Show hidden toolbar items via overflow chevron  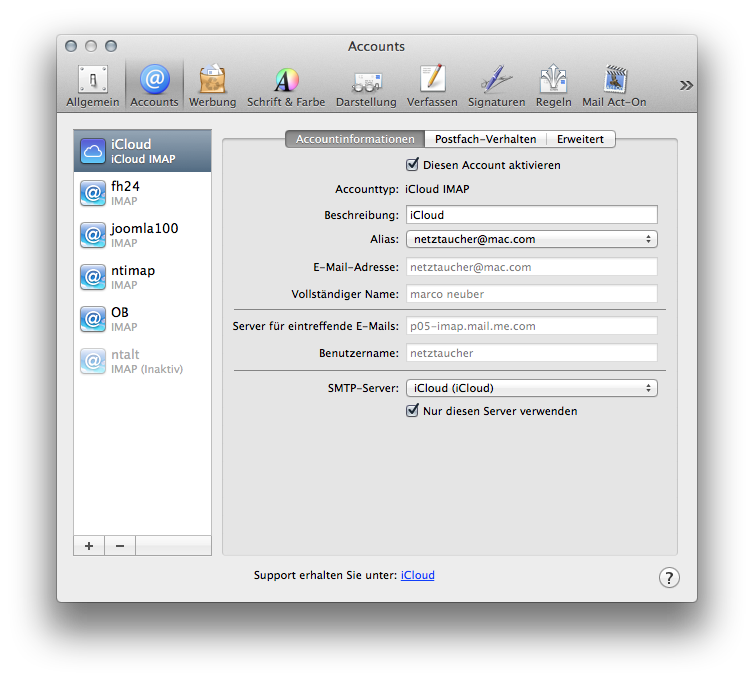click(686, 85)
